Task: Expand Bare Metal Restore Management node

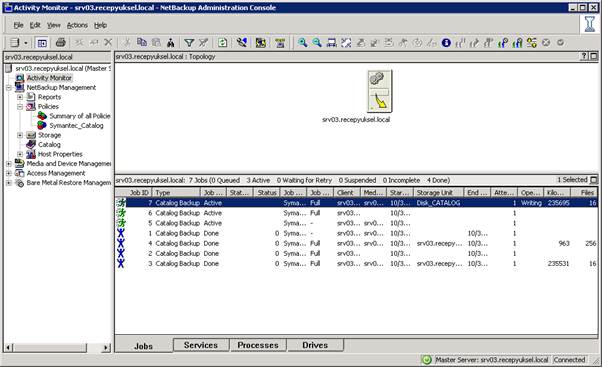Action: pos(8,183)
